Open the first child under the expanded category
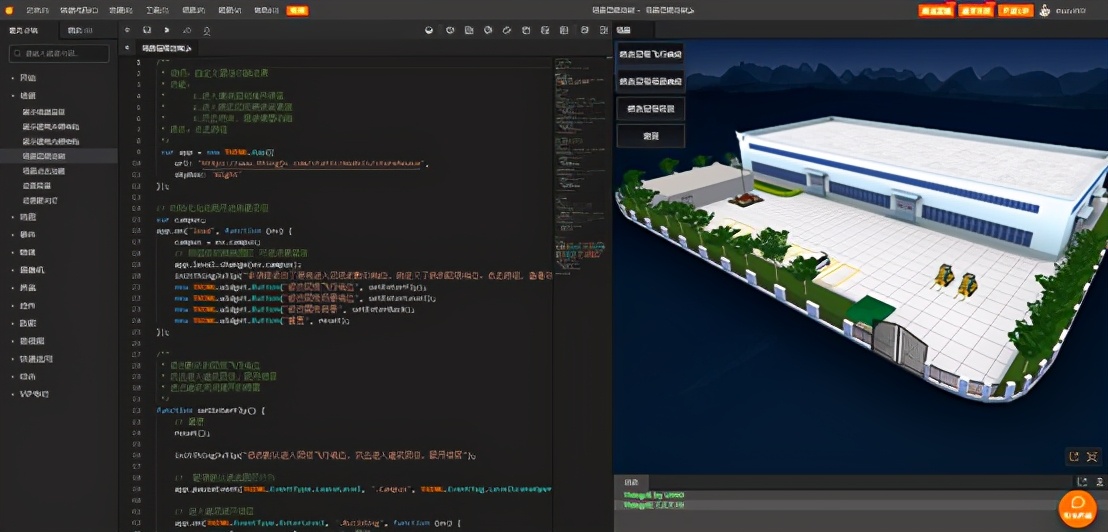The width and height of the screenshot is (1108, 532). tap(44, 112)
